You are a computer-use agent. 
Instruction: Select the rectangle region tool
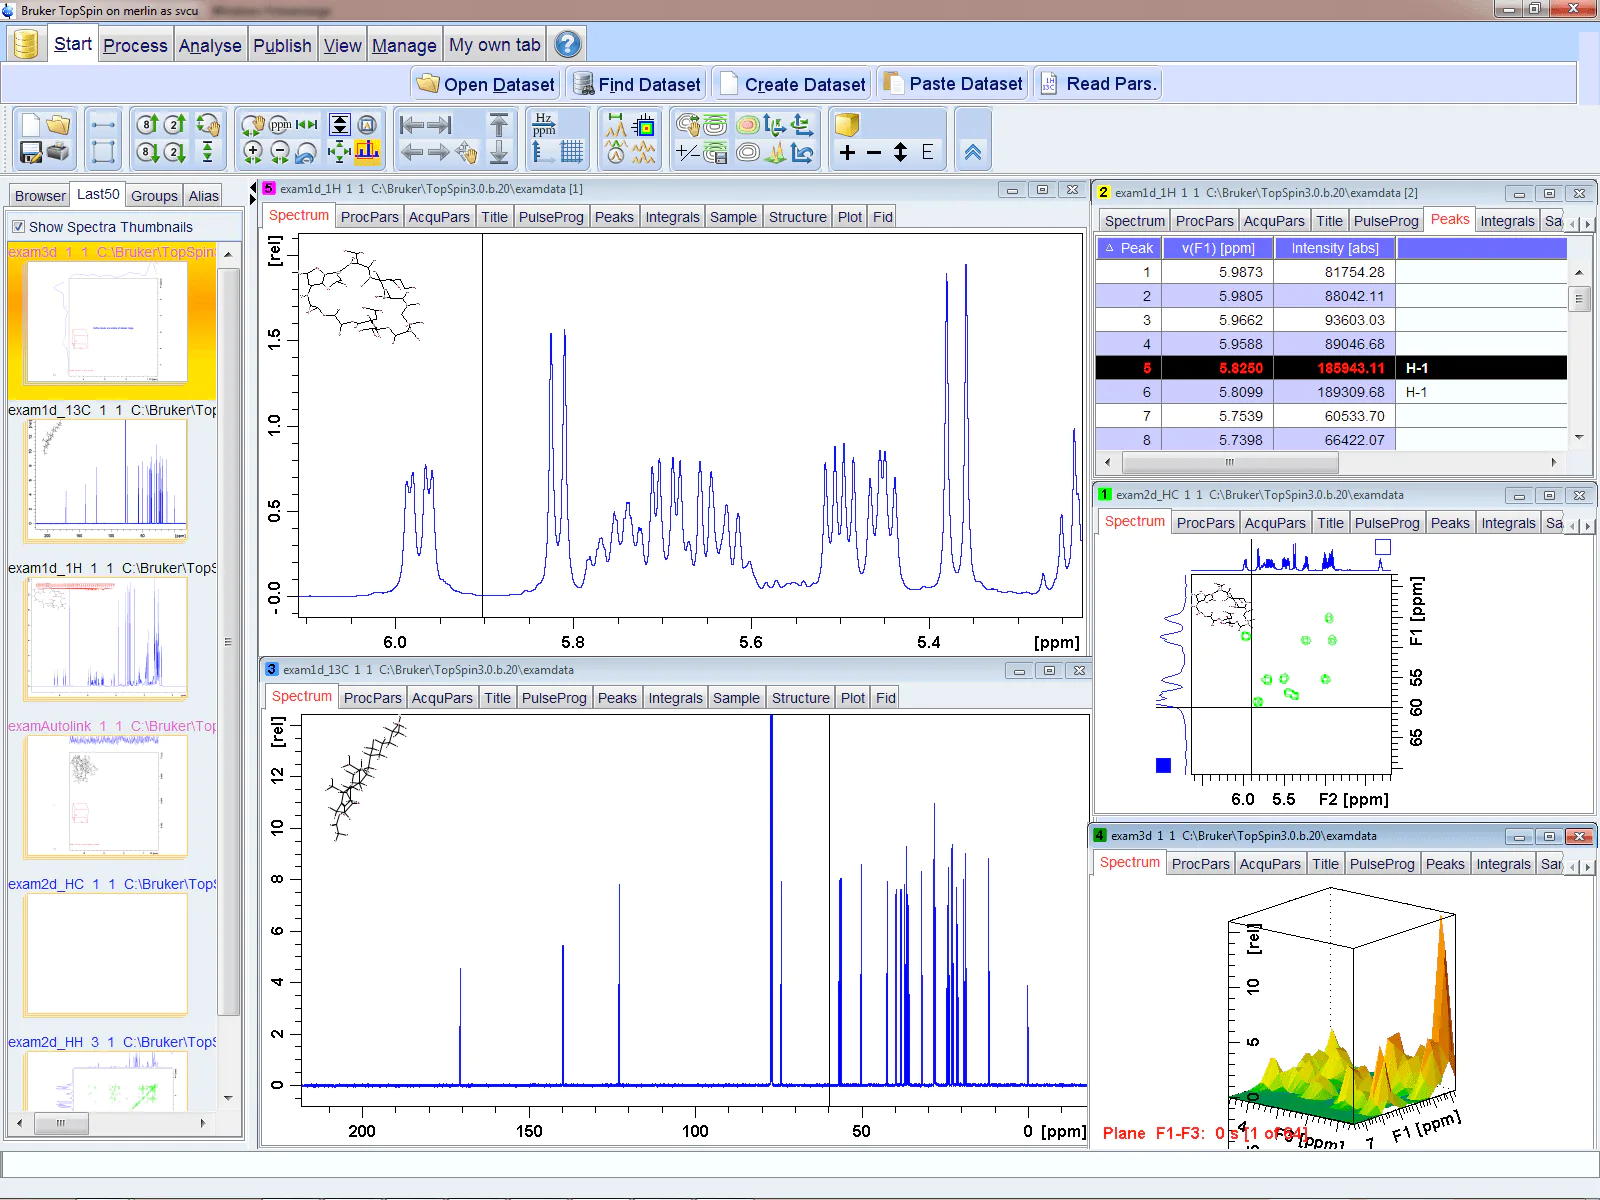[x=103, y=152]
